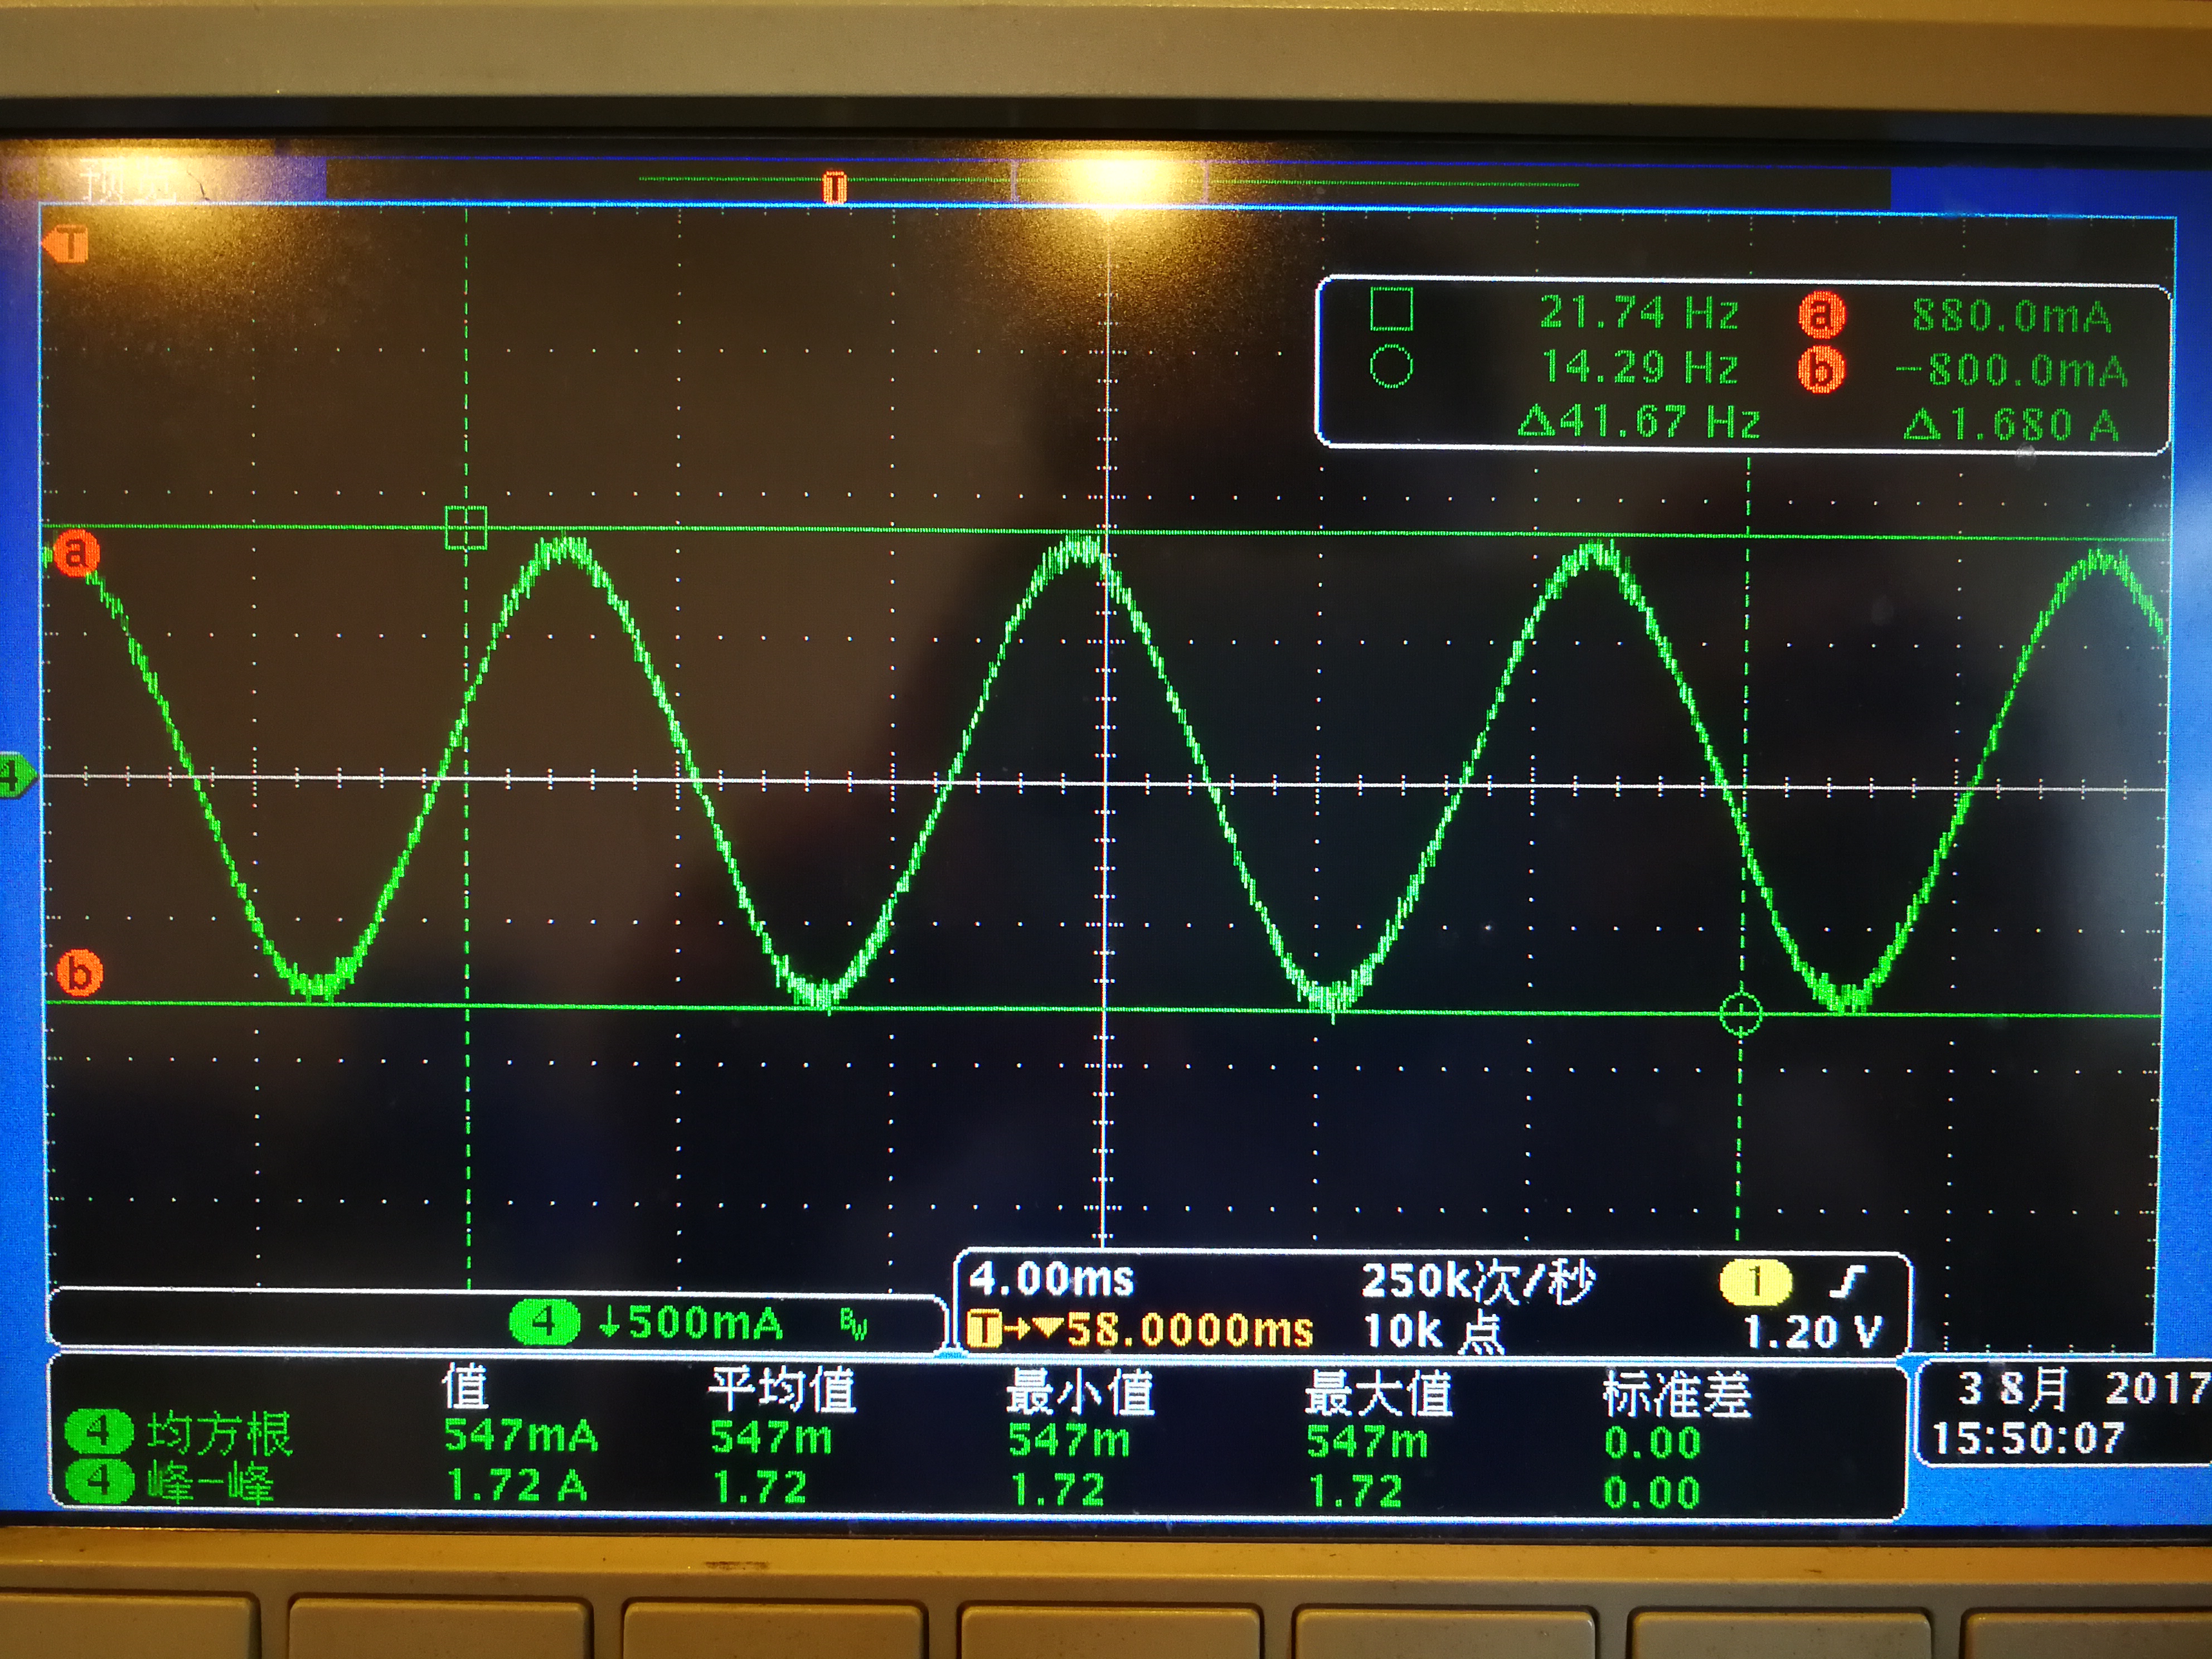Click the orange T icon before 58.0000ms
Viewport: 2212px width, 1659px height.
click(x=984, y=1330)
